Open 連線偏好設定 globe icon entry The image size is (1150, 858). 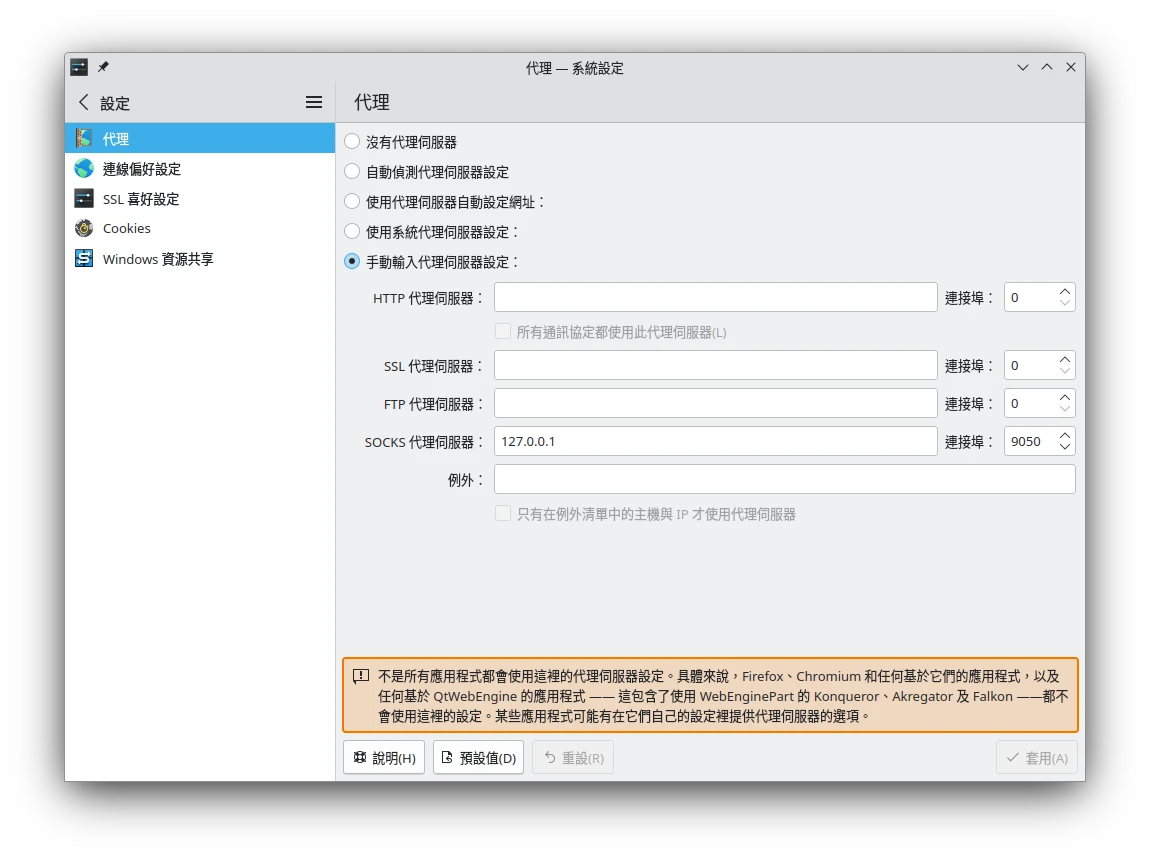click(x=84, y=169)
